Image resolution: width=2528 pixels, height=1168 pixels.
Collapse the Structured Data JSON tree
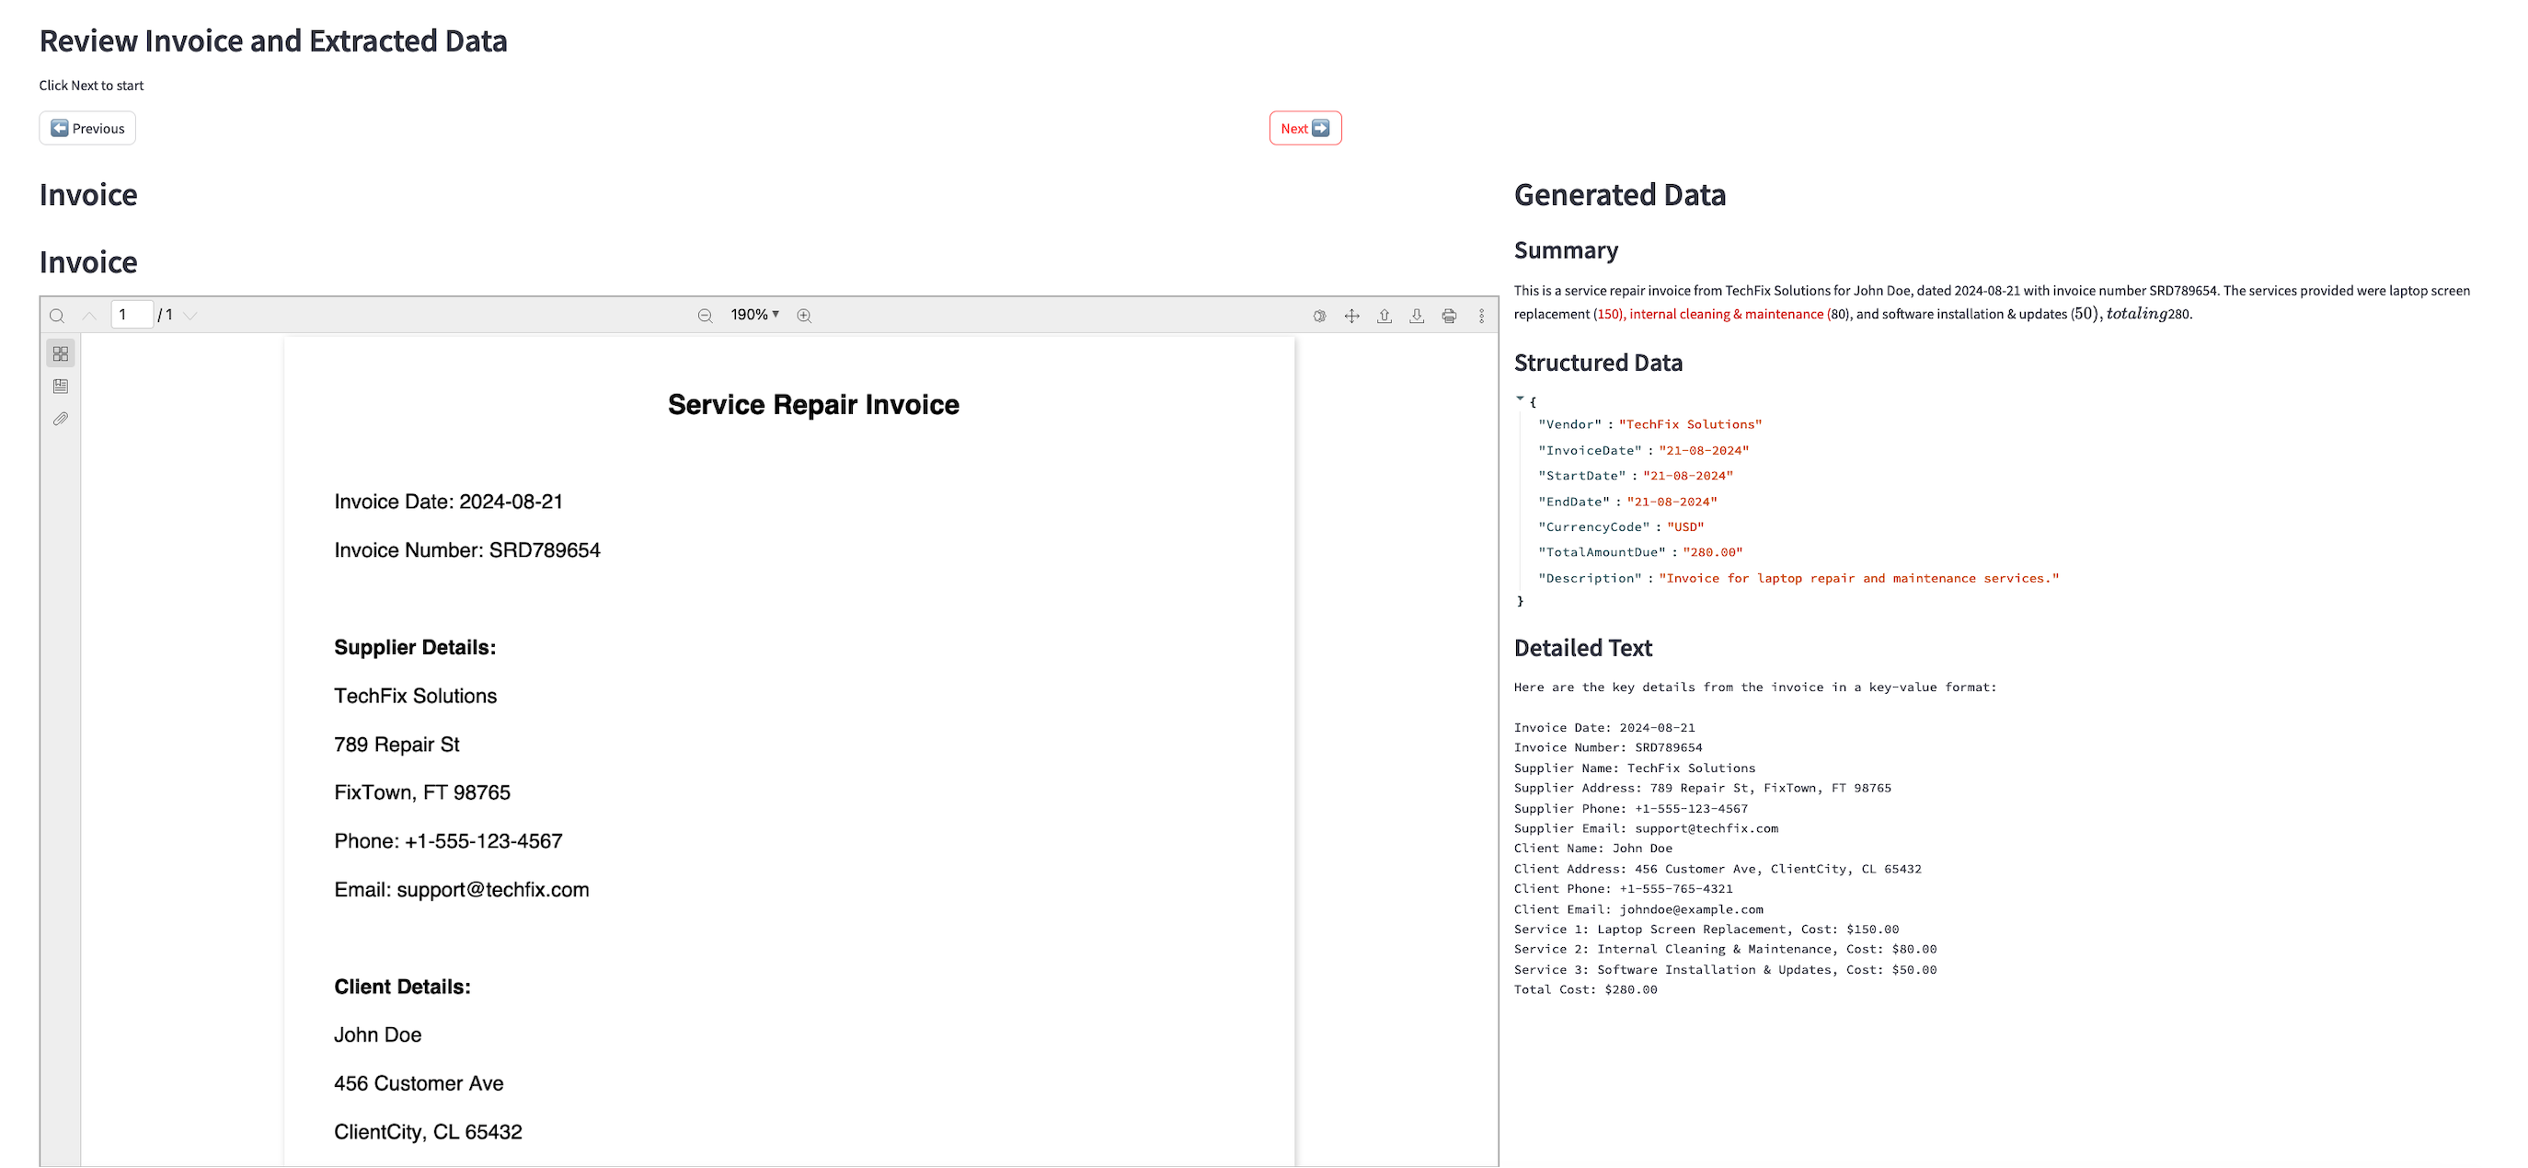[1520, 399]
